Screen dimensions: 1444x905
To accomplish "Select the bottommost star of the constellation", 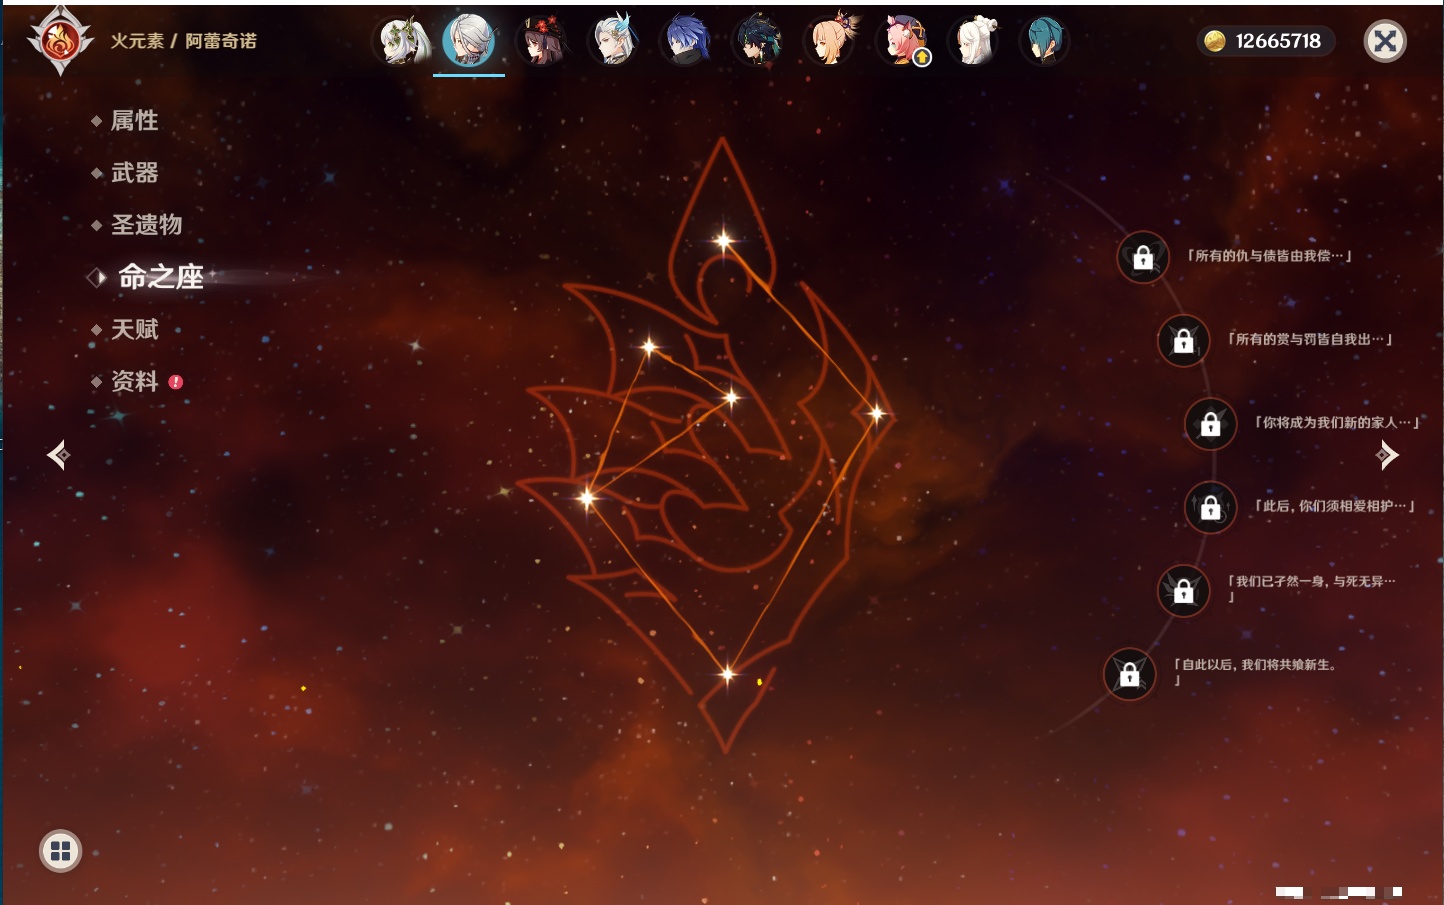I will coord(727,674).
